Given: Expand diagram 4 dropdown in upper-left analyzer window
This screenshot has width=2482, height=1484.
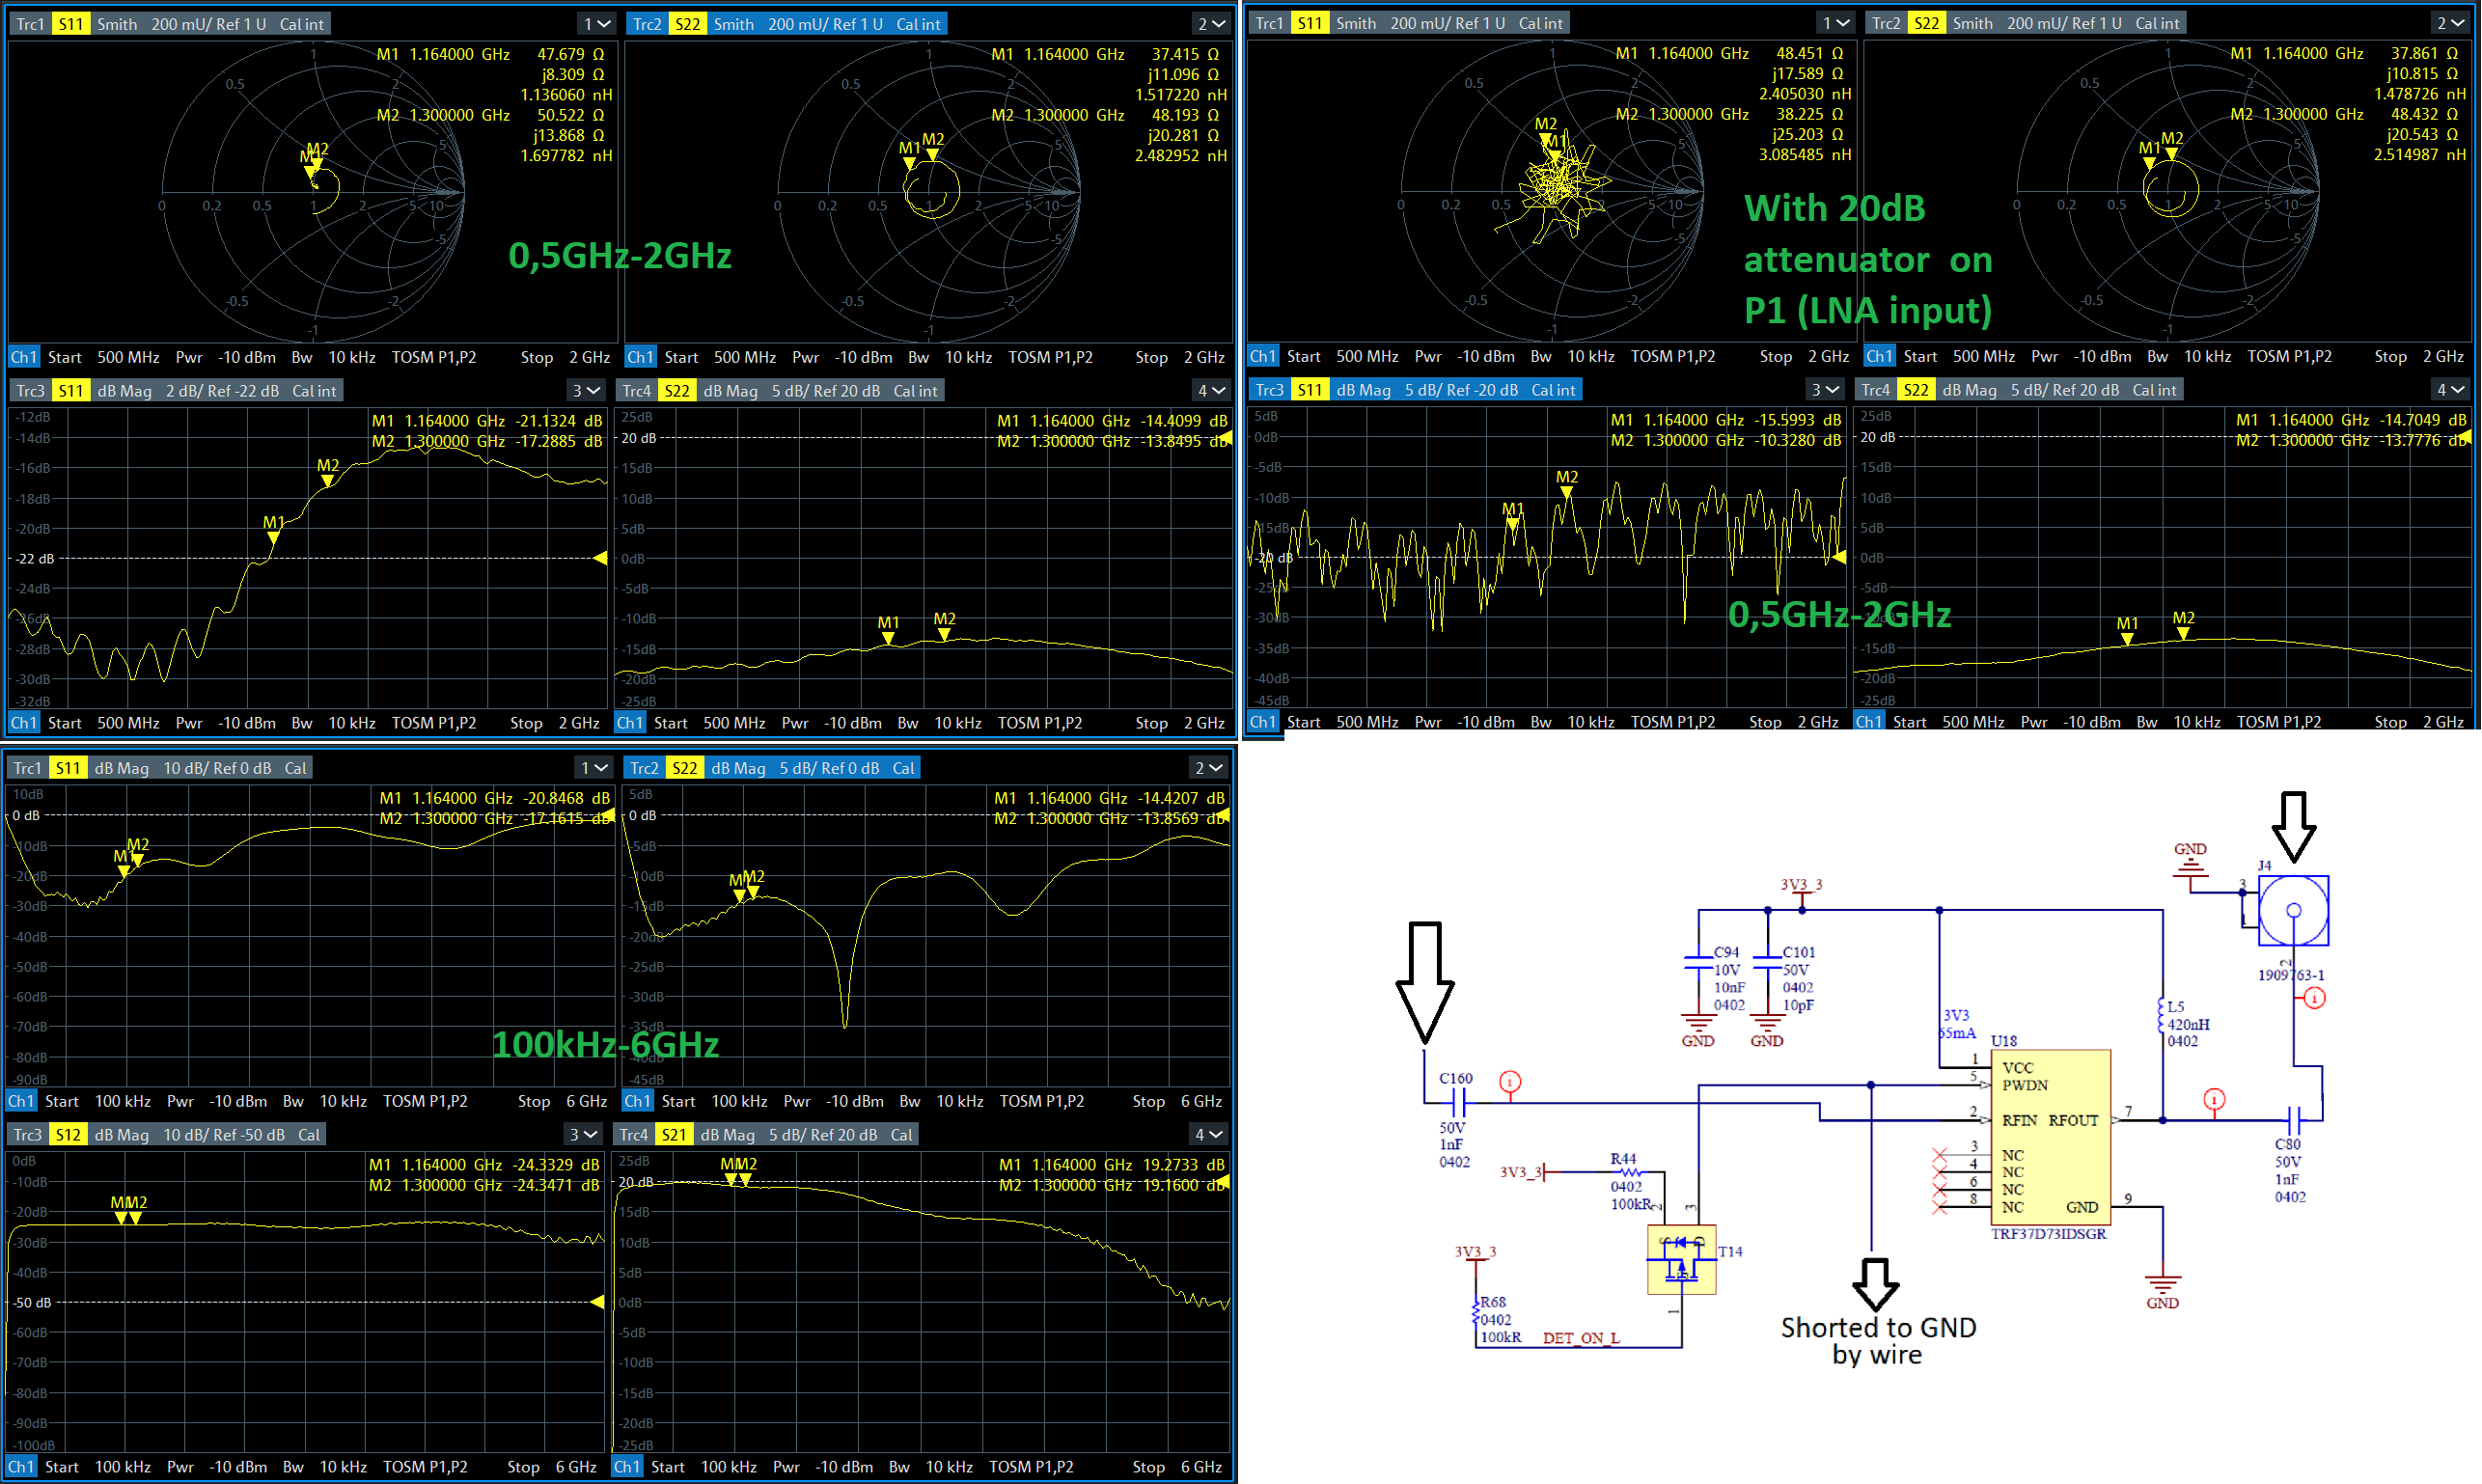Looking at the screenshot, I should pyautogui.click(x=1213, y=390).
